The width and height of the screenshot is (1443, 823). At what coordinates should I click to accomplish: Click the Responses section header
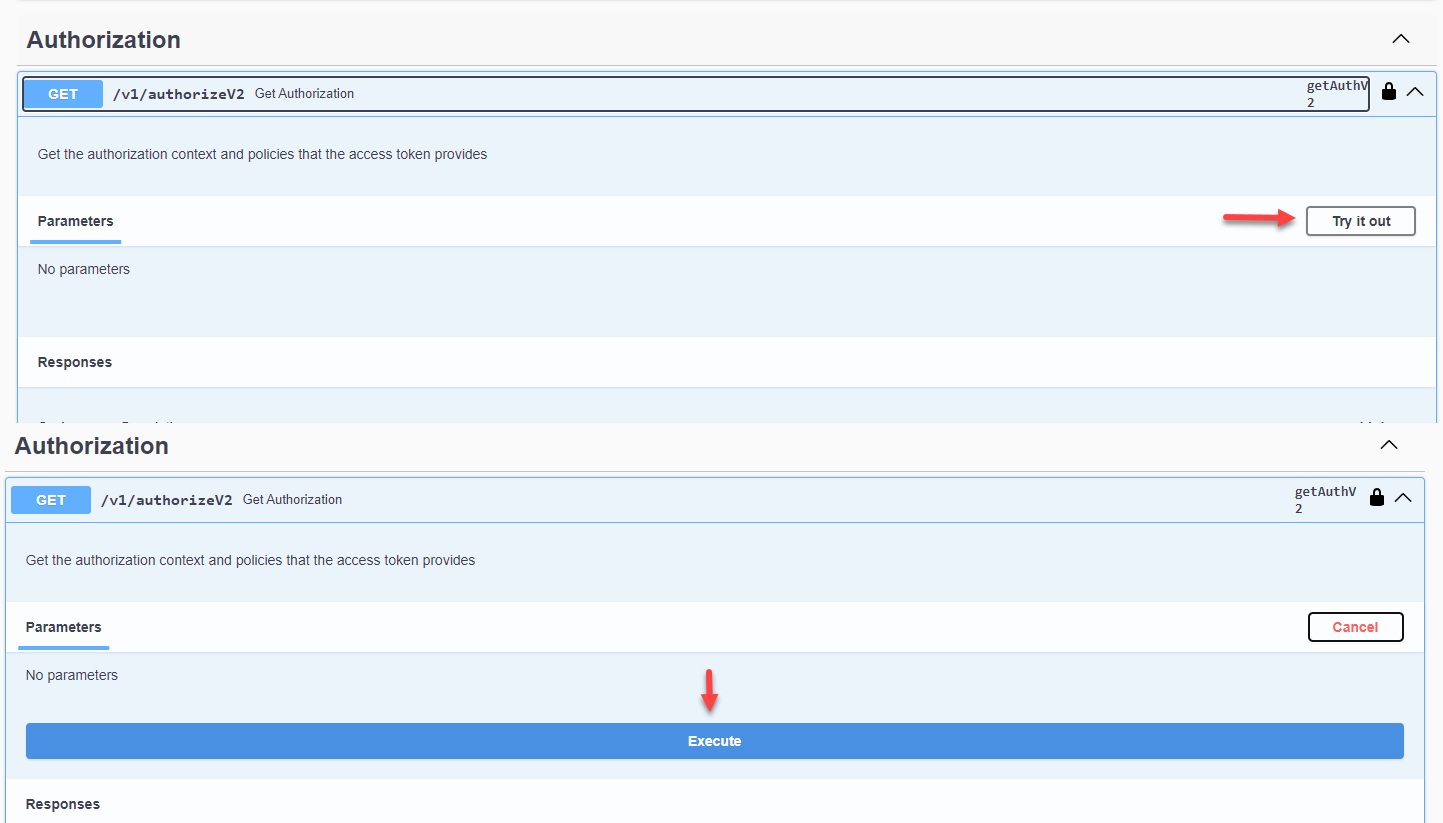74,362
